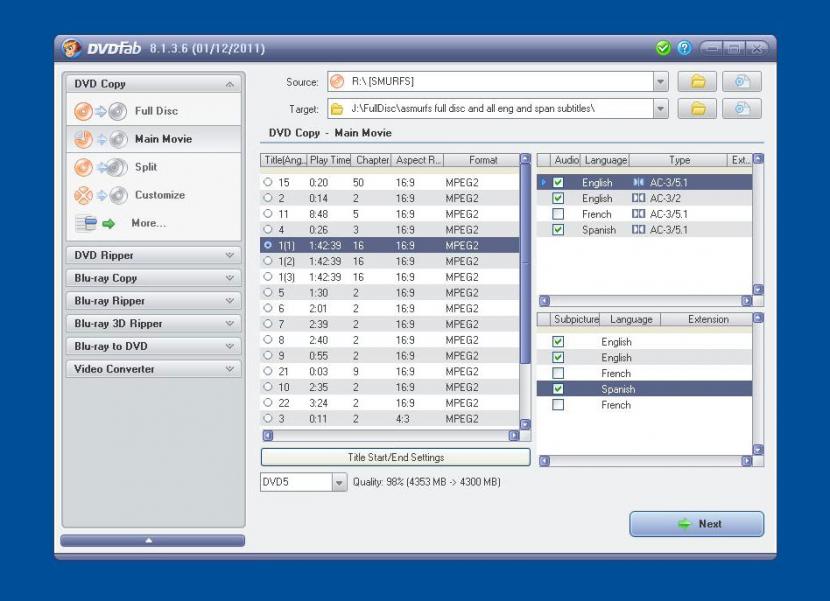
Task: Click title list scroll-up arrow icon
Action: (x=525, y=158)
